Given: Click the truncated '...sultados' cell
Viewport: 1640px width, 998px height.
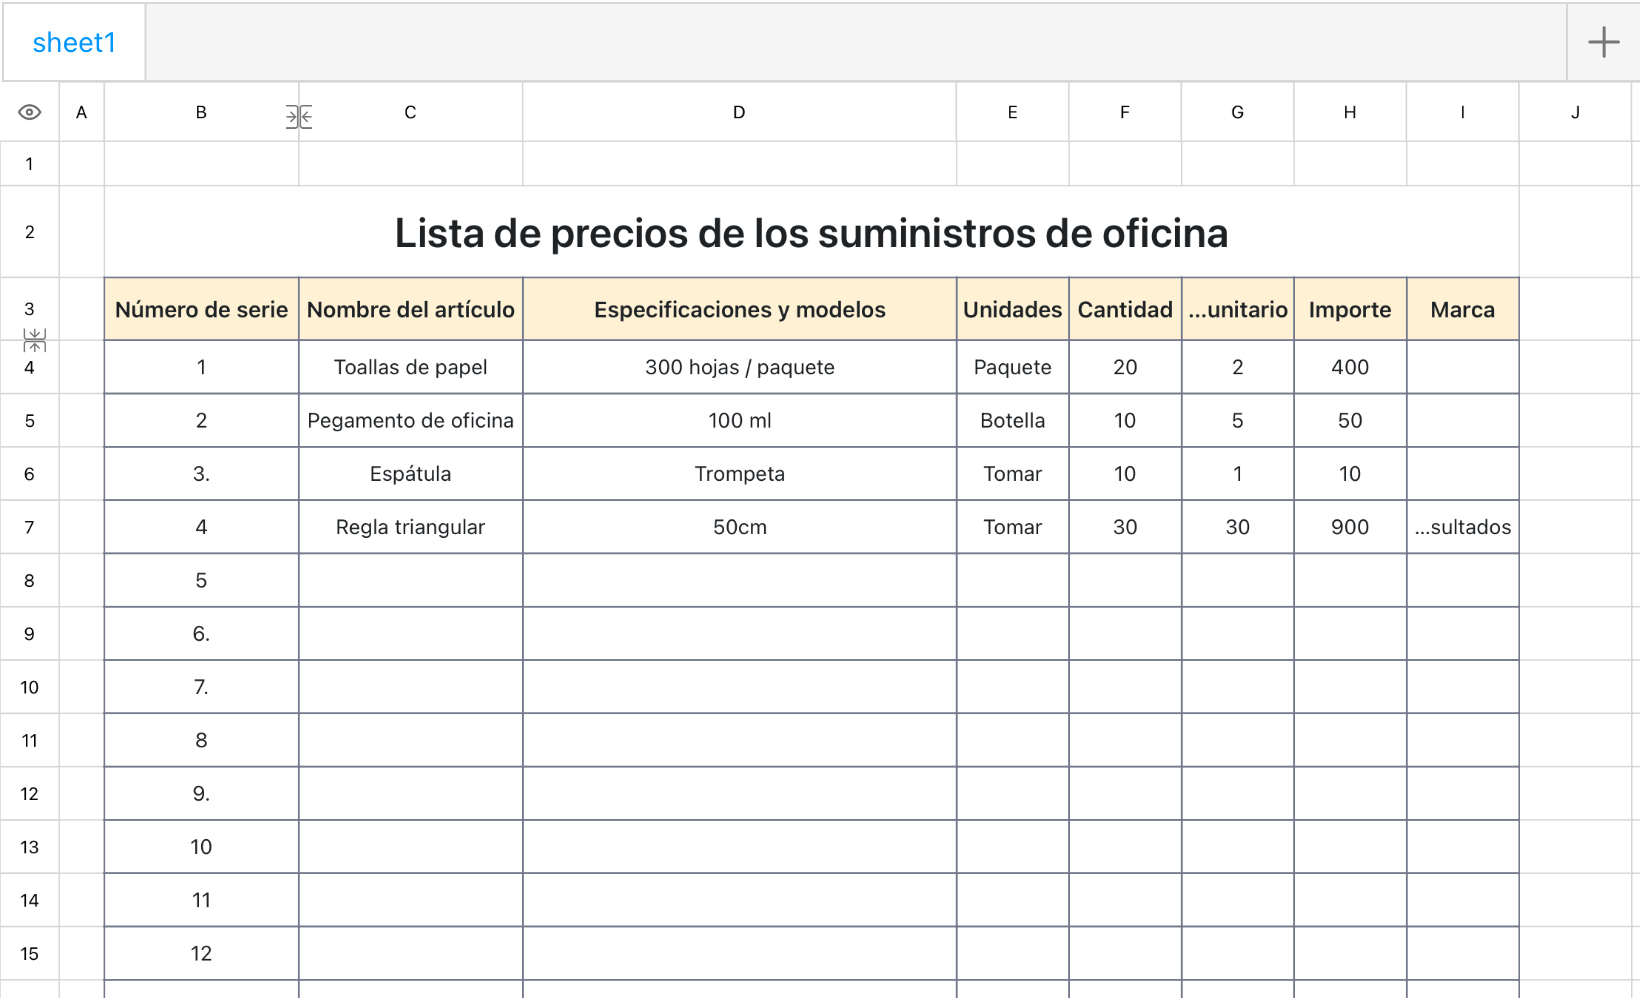Looking at the screenshot, I should pyautogui.click(x=1463, y=527).
